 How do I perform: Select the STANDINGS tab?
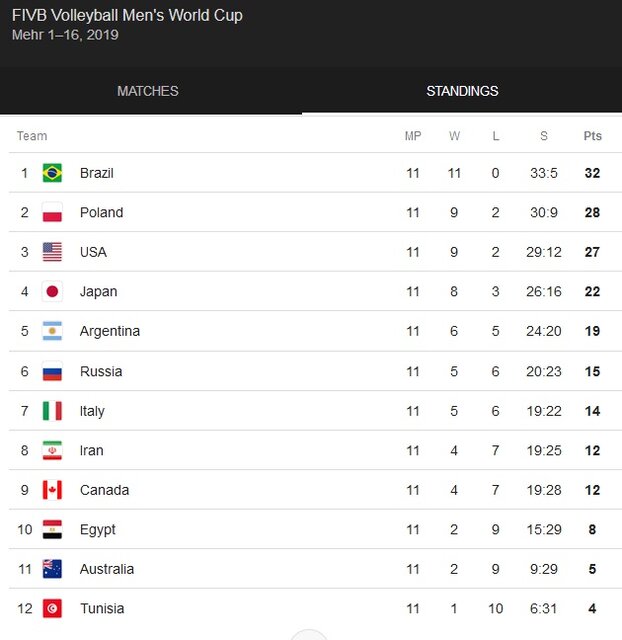click(x=462, y=91)
